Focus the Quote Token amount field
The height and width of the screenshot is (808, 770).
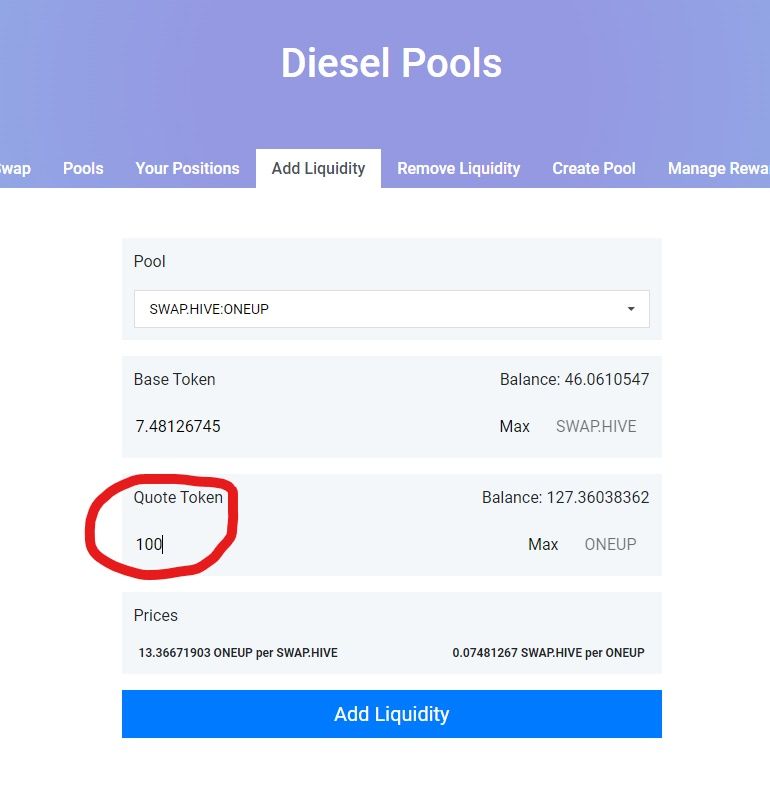325,544
